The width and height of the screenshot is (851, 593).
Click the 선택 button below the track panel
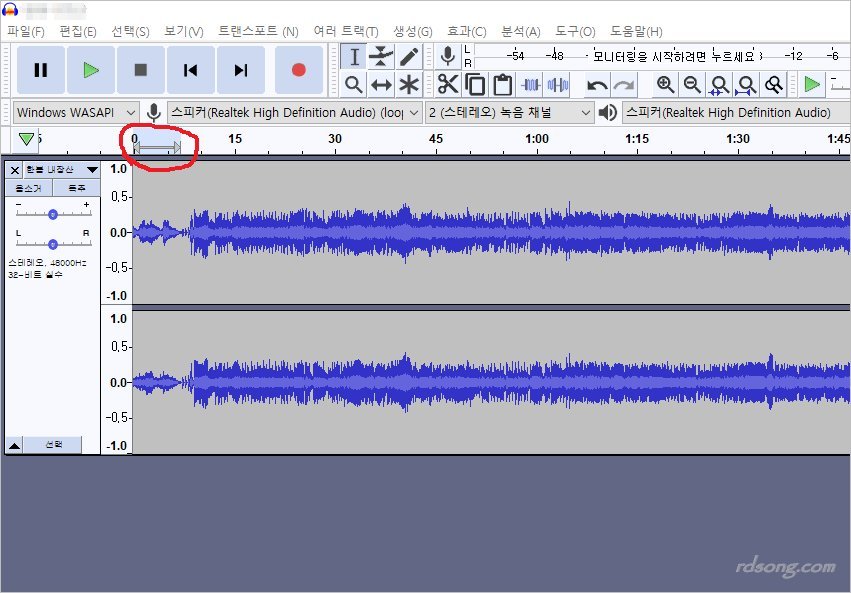click(53, 444)
